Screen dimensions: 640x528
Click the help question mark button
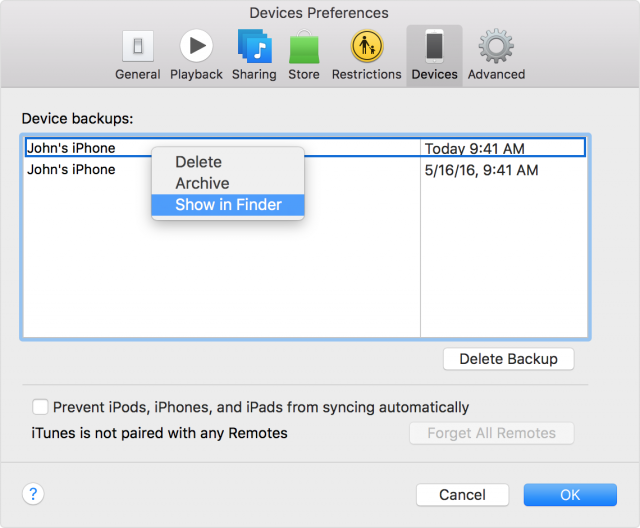coord(33,494)
